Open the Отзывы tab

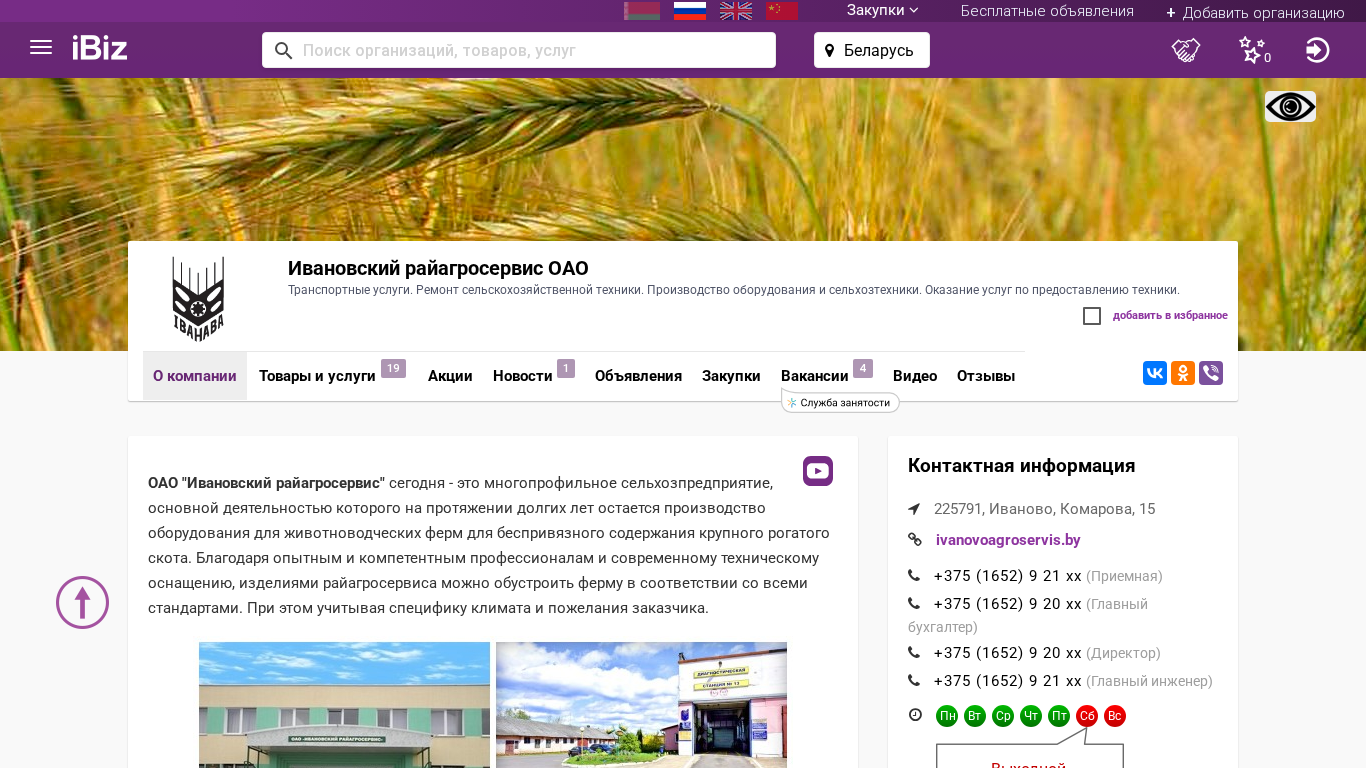click(x=986, y=376)
